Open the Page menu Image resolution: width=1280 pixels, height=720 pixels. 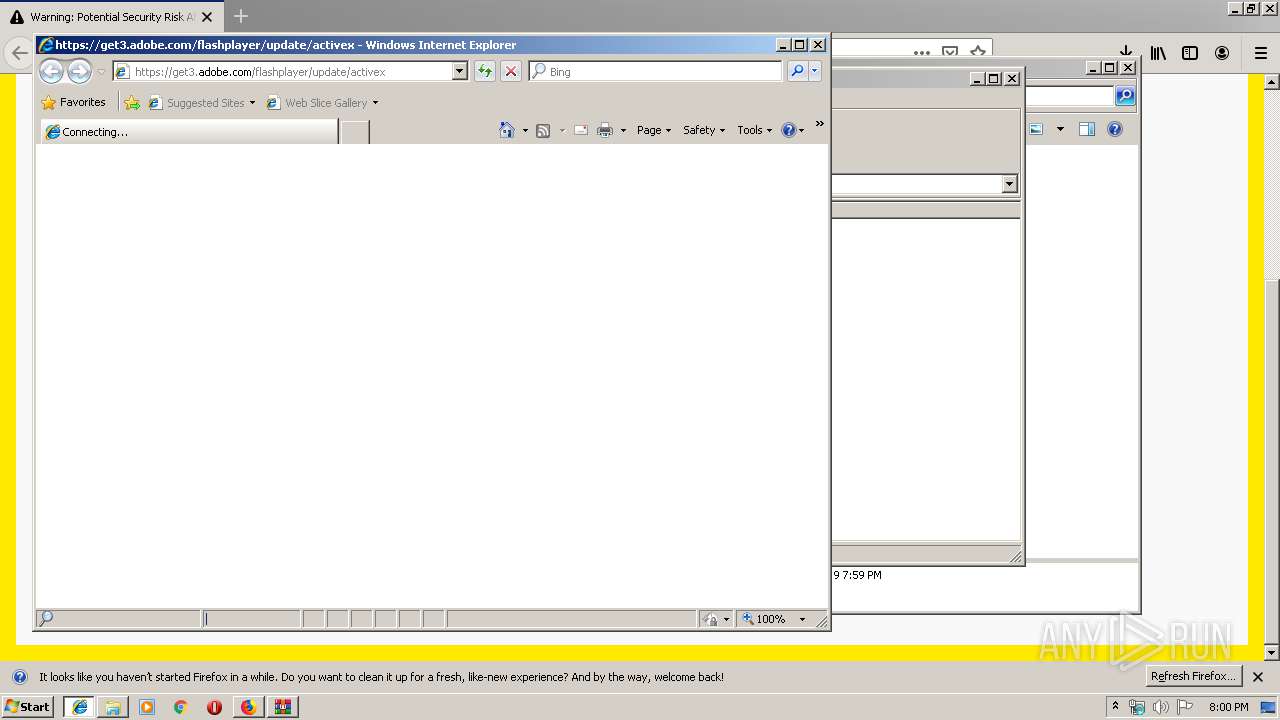[x=654, y=130]
